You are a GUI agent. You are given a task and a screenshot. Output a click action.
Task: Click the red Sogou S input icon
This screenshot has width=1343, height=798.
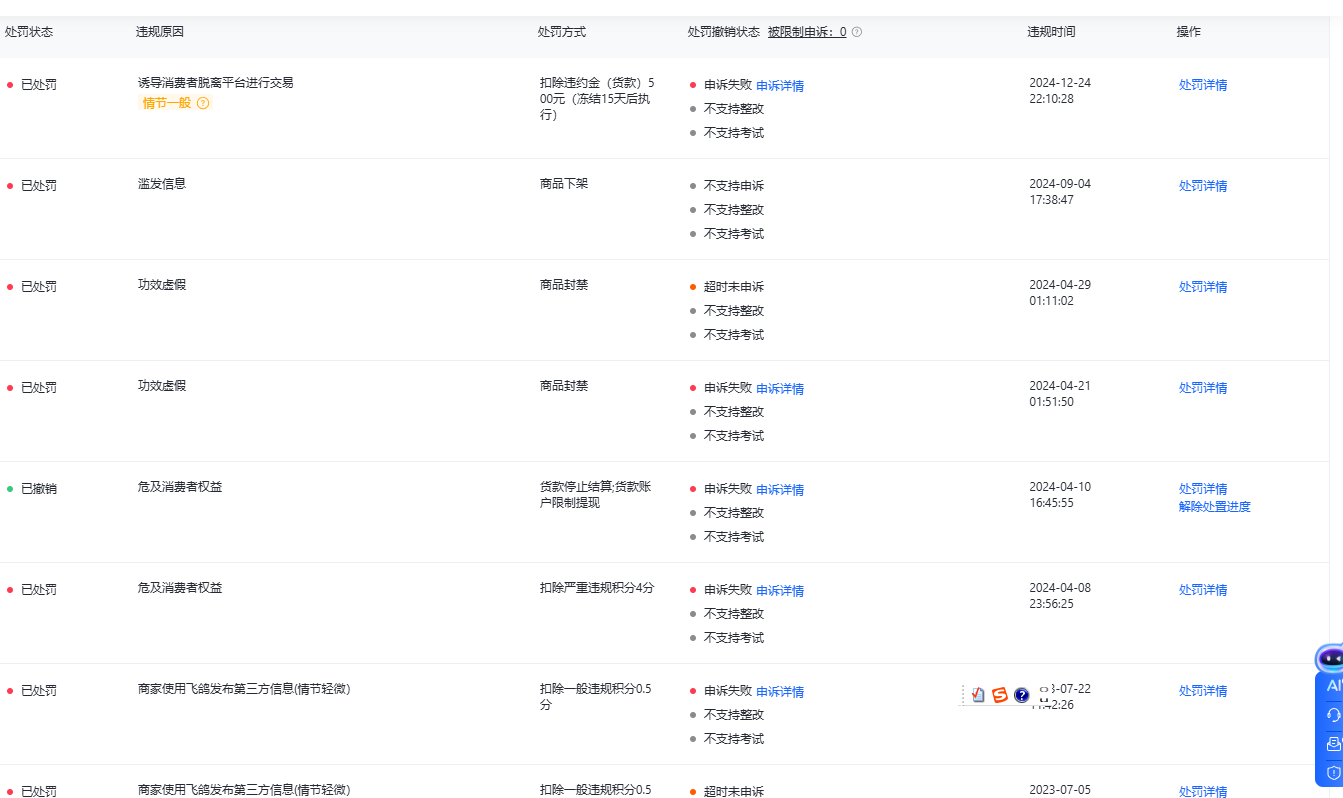tap(999, 695)
